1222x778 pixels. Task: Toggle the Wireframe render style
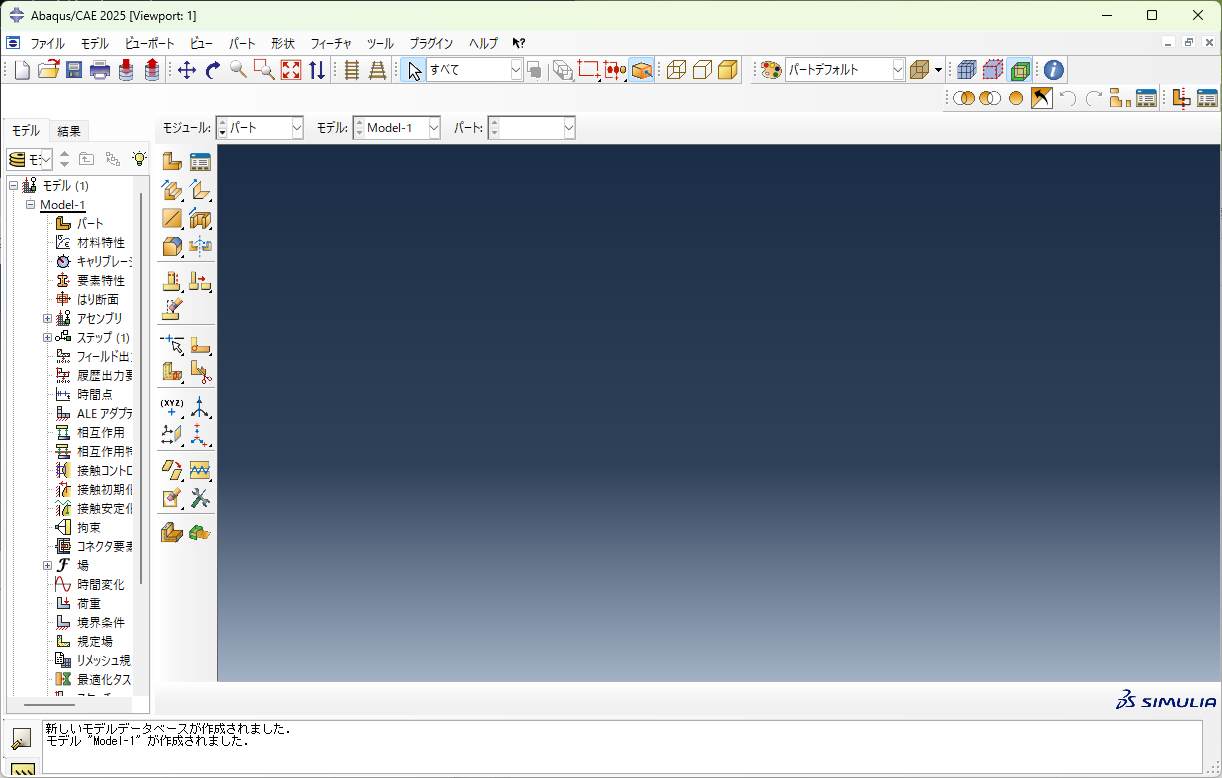(x=676, y=70)
